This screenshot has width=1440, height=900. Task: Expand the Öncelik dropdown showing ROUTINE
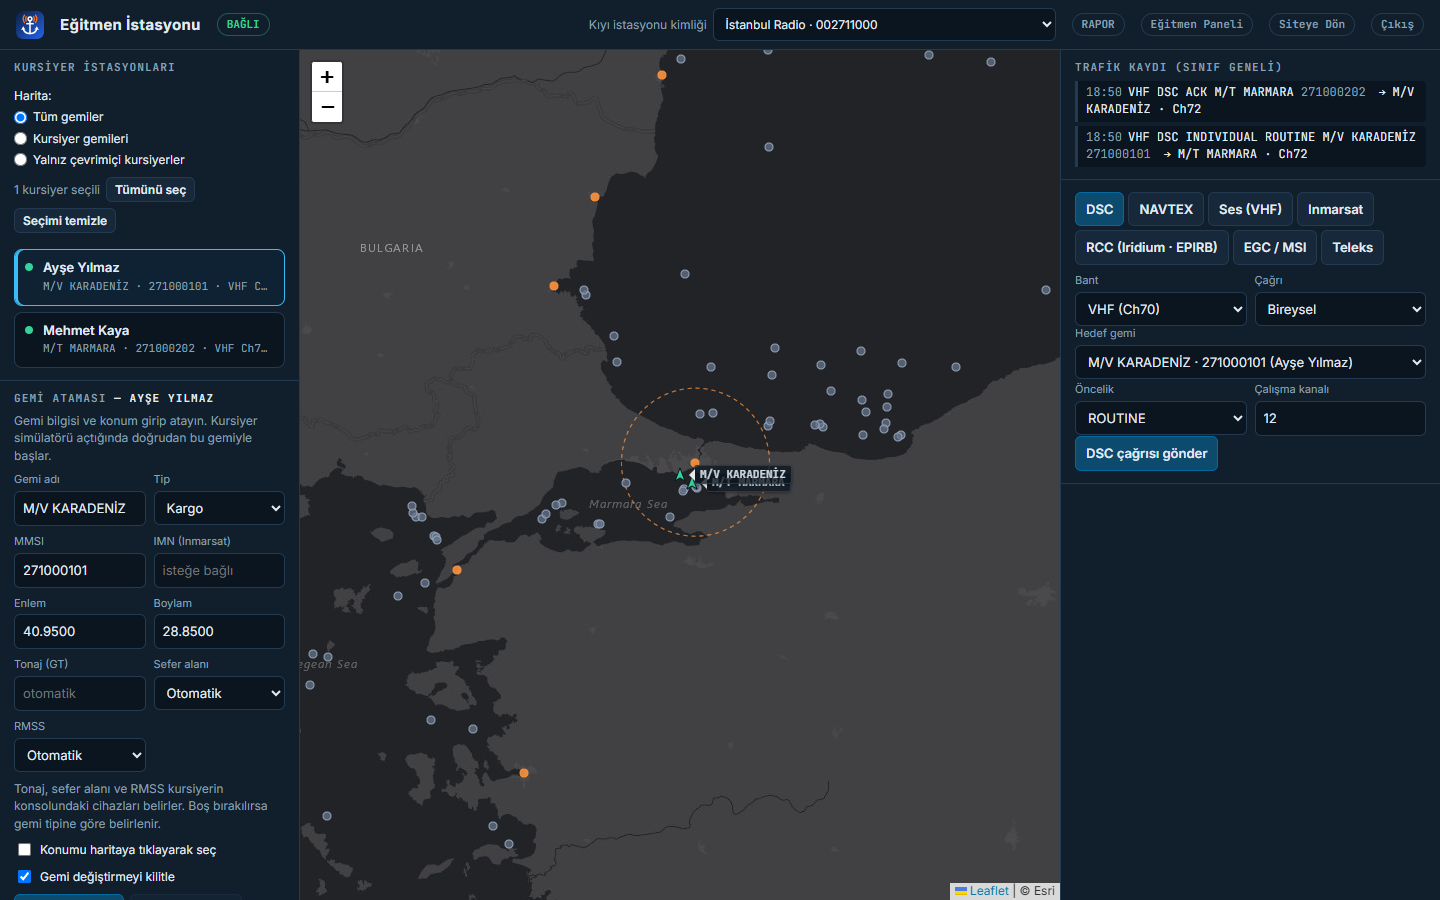(x=1161, y=418)
